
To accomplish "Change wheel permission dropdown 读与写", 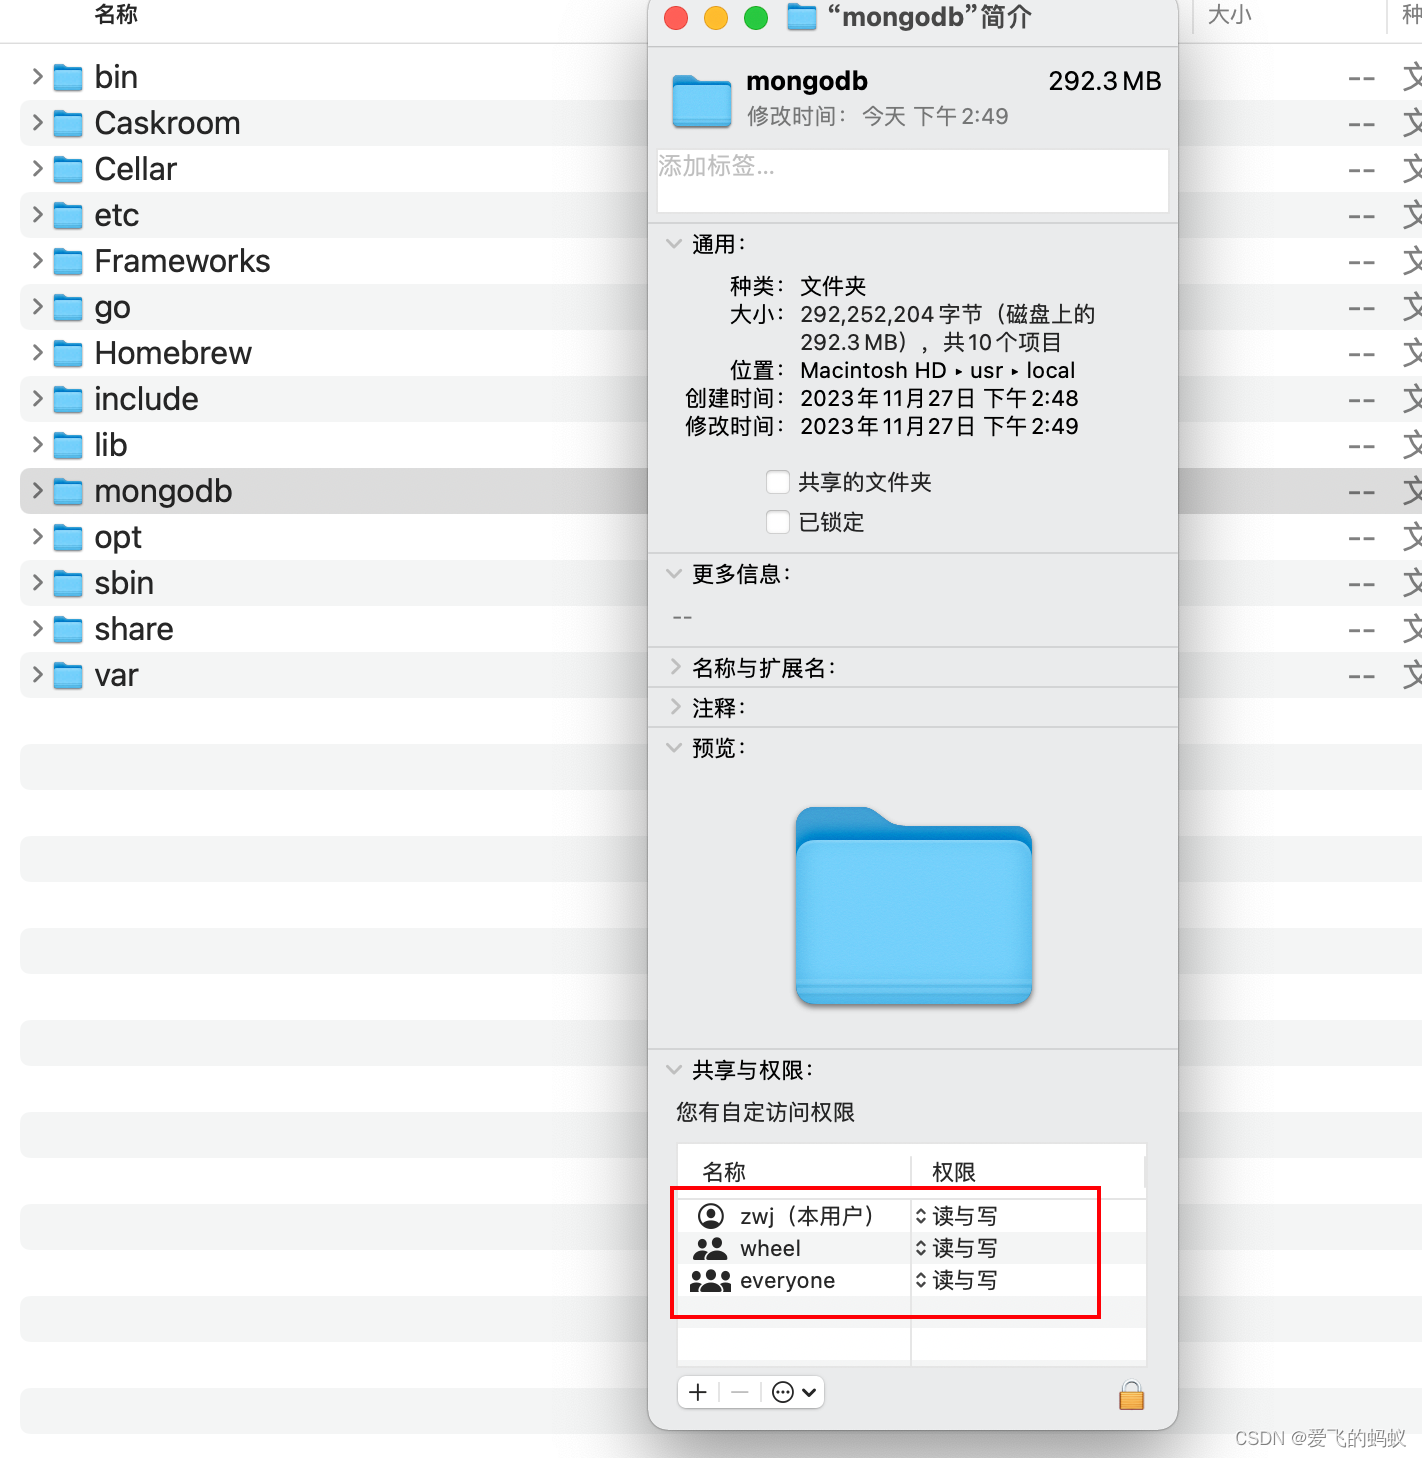I will click(x=956, y=1248).
